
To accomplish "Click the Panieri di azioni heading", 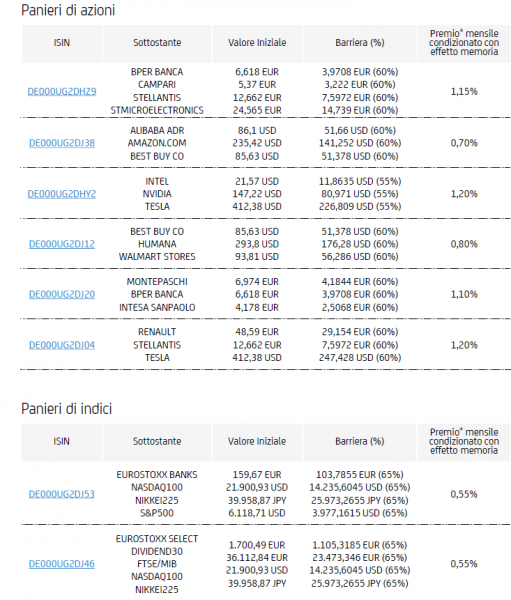I will [68, 10].
